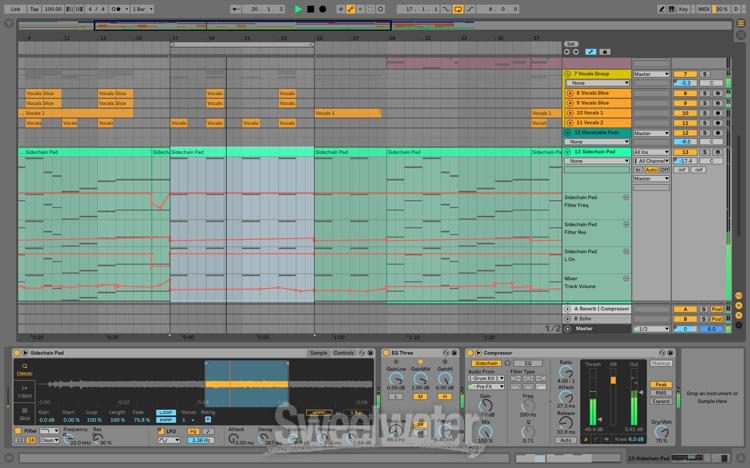Select 1-Shot mode in Simpler

24,391
